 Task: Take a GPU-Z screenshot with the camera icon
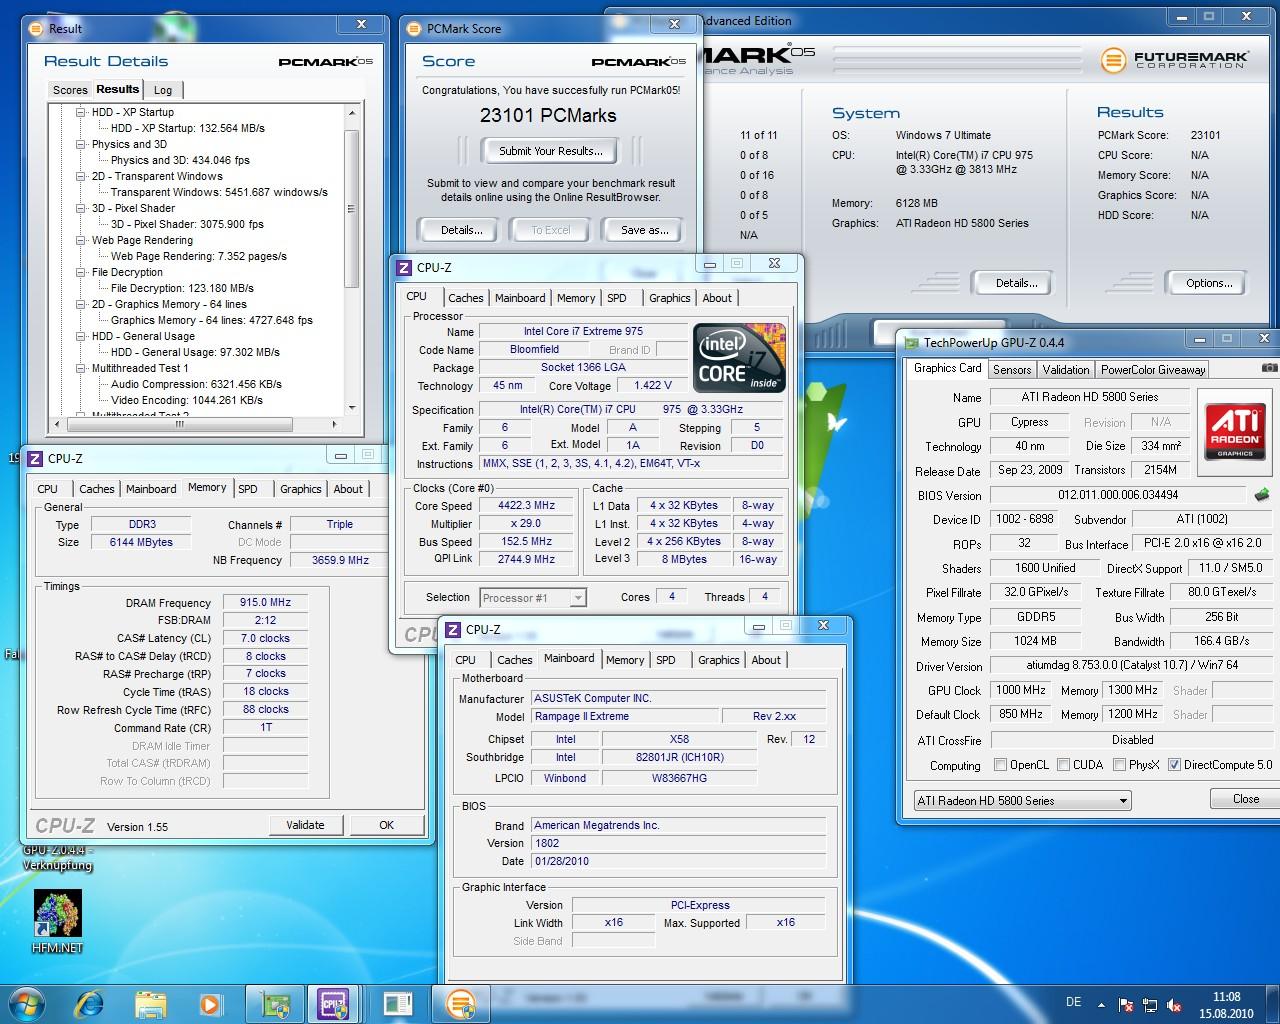tap(1268, 368)
